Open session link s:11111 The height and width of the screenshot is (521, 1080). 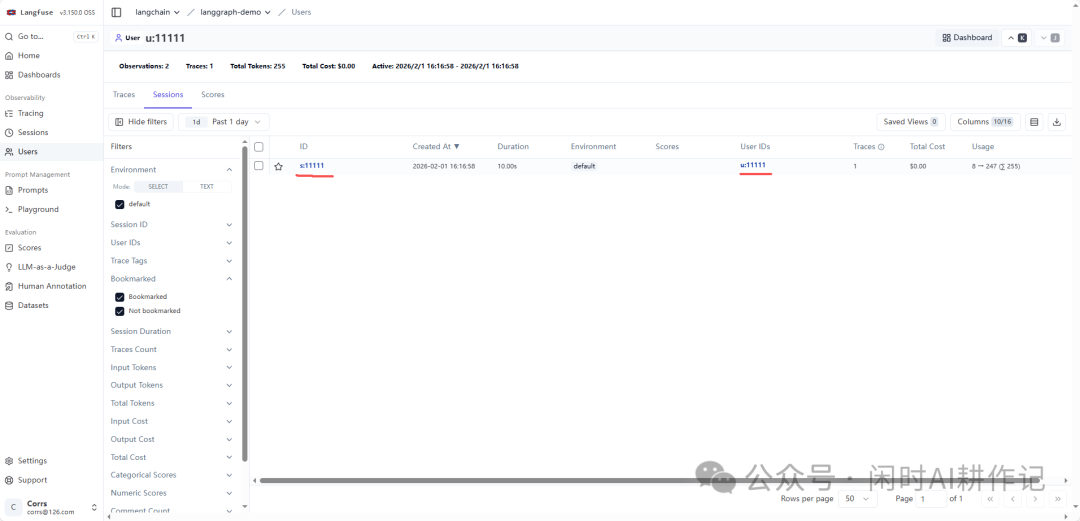point(312,165)
